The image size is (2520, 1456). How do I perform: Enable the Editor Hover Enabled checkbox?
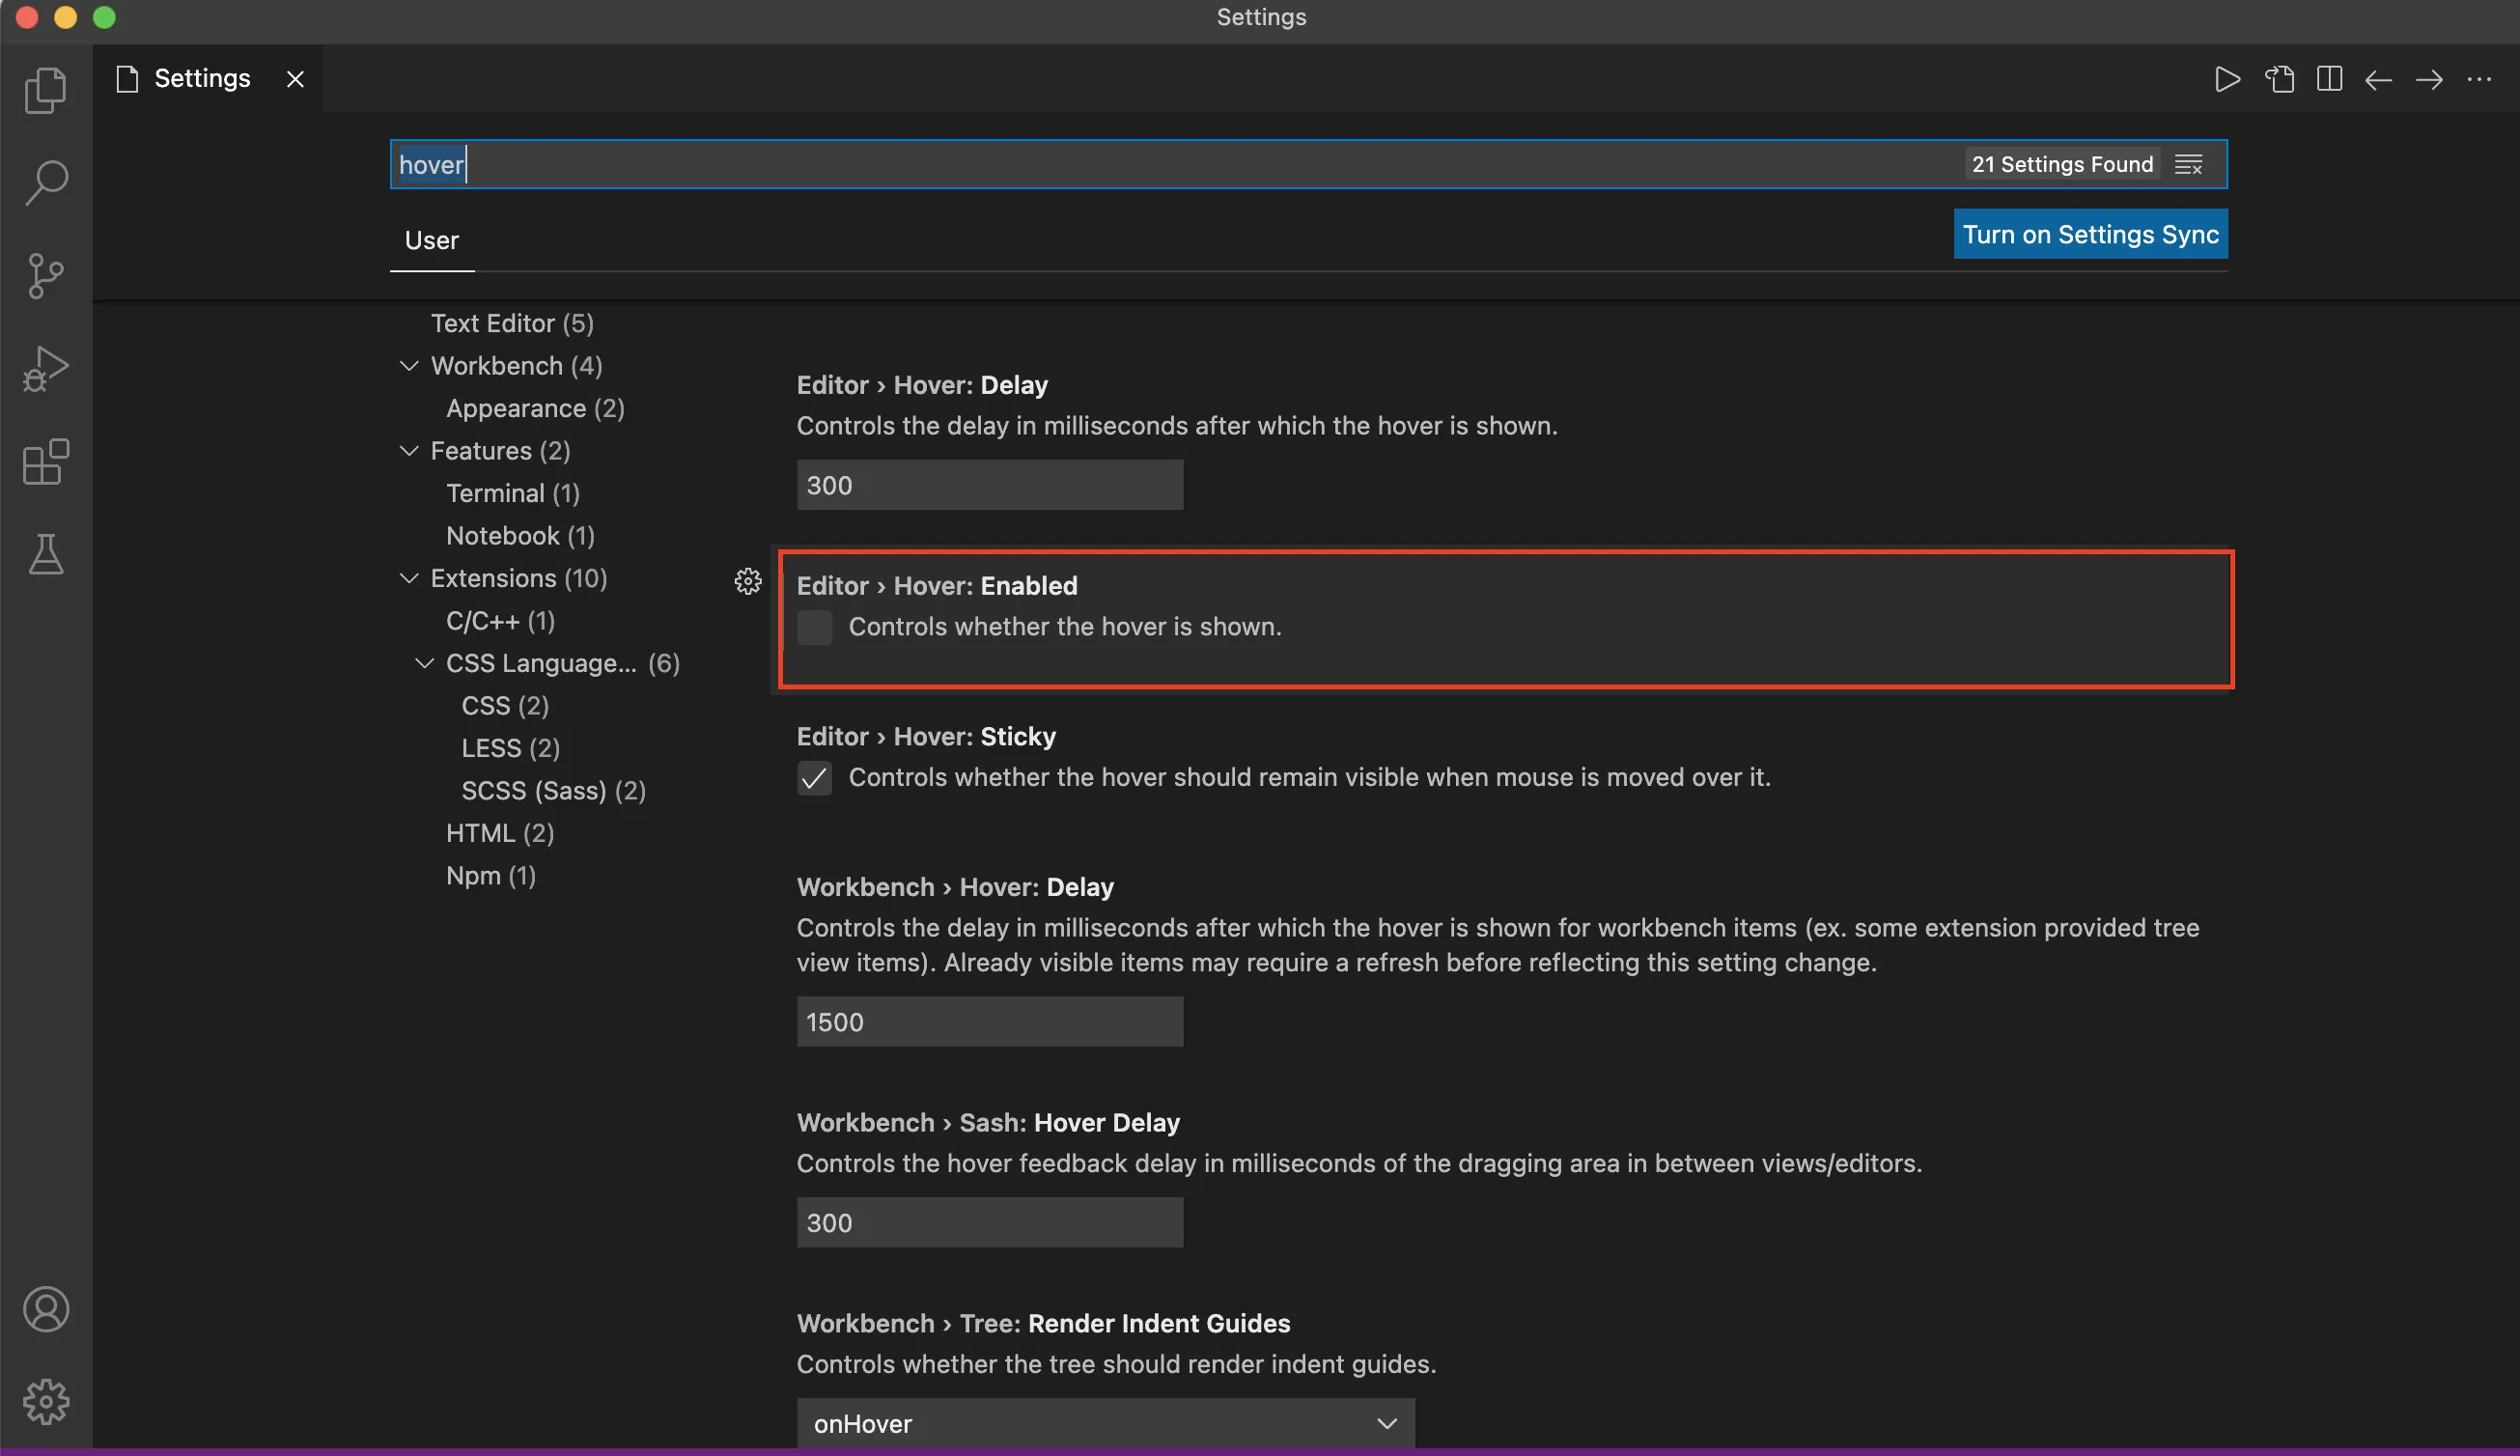pyautogui.click(x=814, y=627)
